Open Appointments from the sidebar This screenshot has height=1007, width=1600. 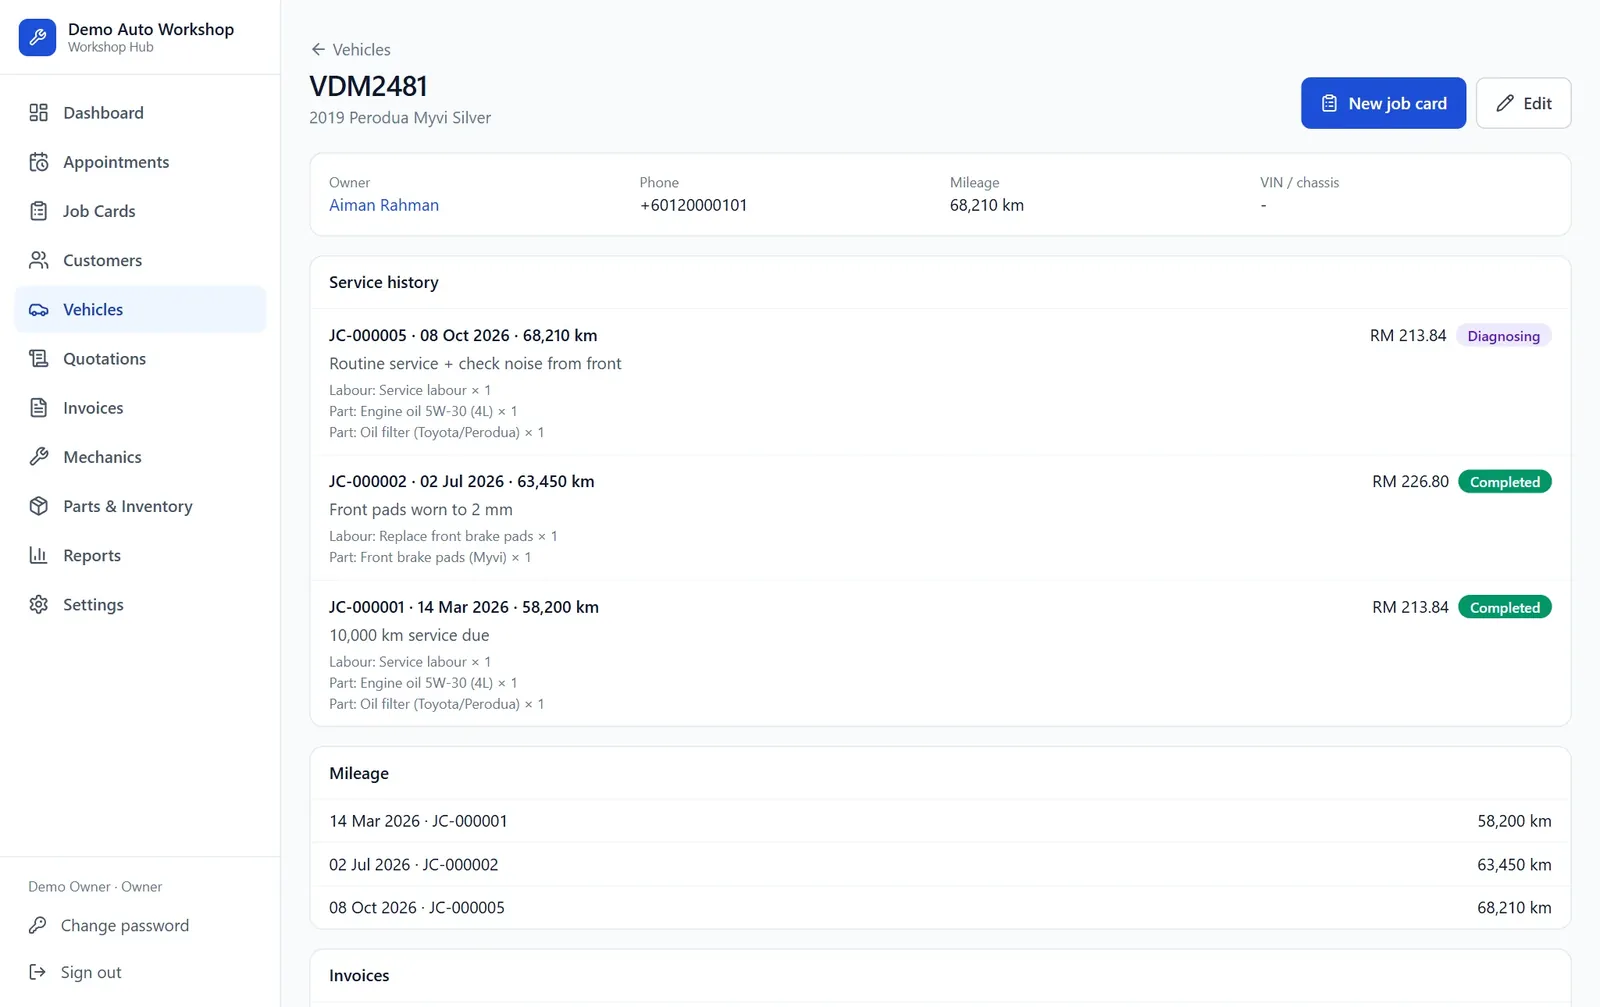[140, 162]
